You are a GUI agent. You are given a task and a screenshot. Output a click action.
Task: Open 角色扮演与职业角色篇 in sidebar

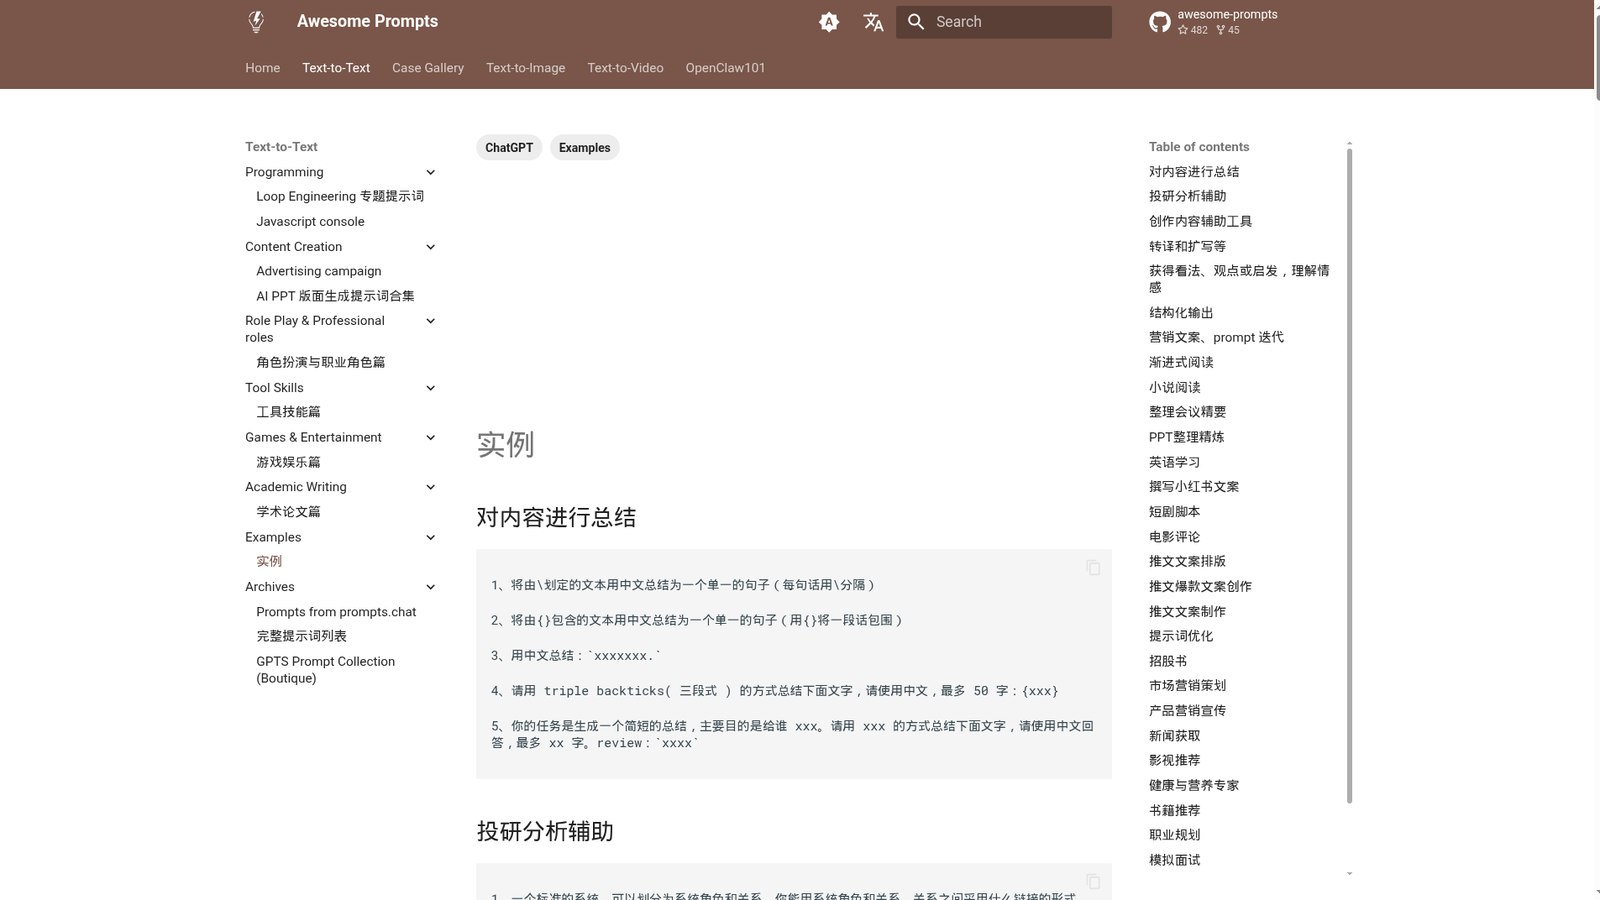[x=320, y=363]
